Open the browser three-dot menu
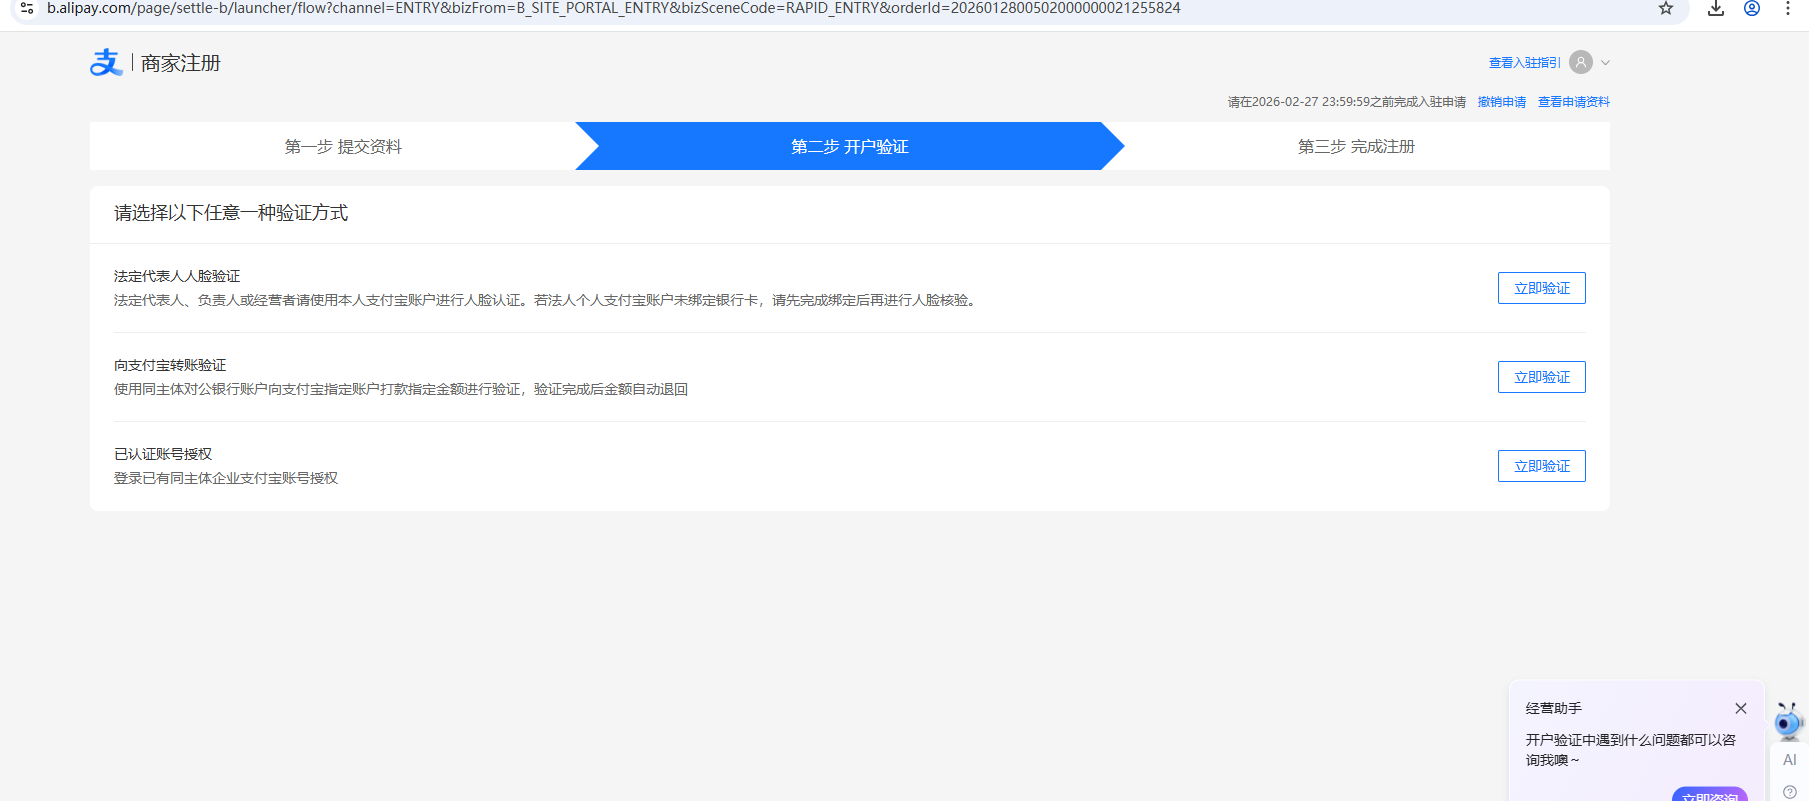The image size is (1809, 801). point(1788,9)
